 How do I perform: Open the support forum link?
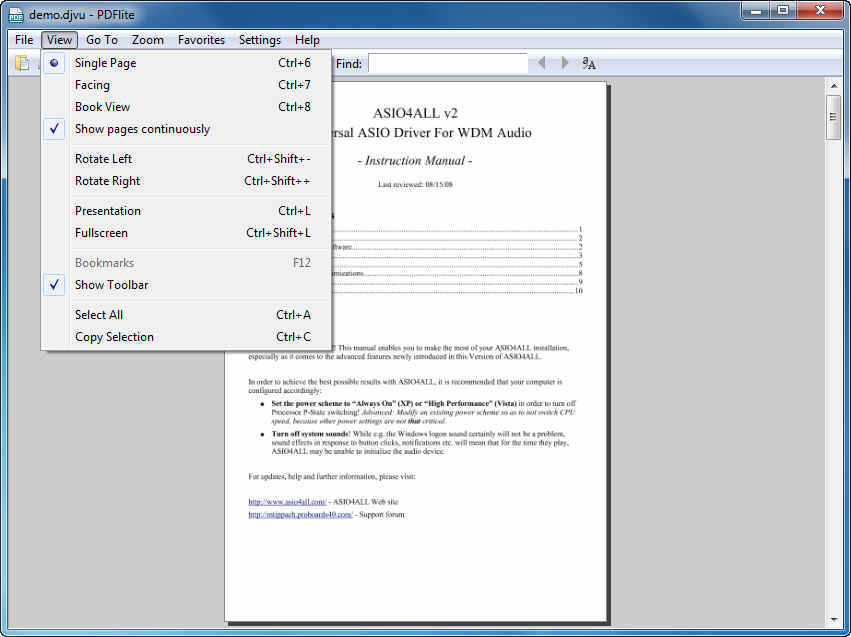point(301,514)
